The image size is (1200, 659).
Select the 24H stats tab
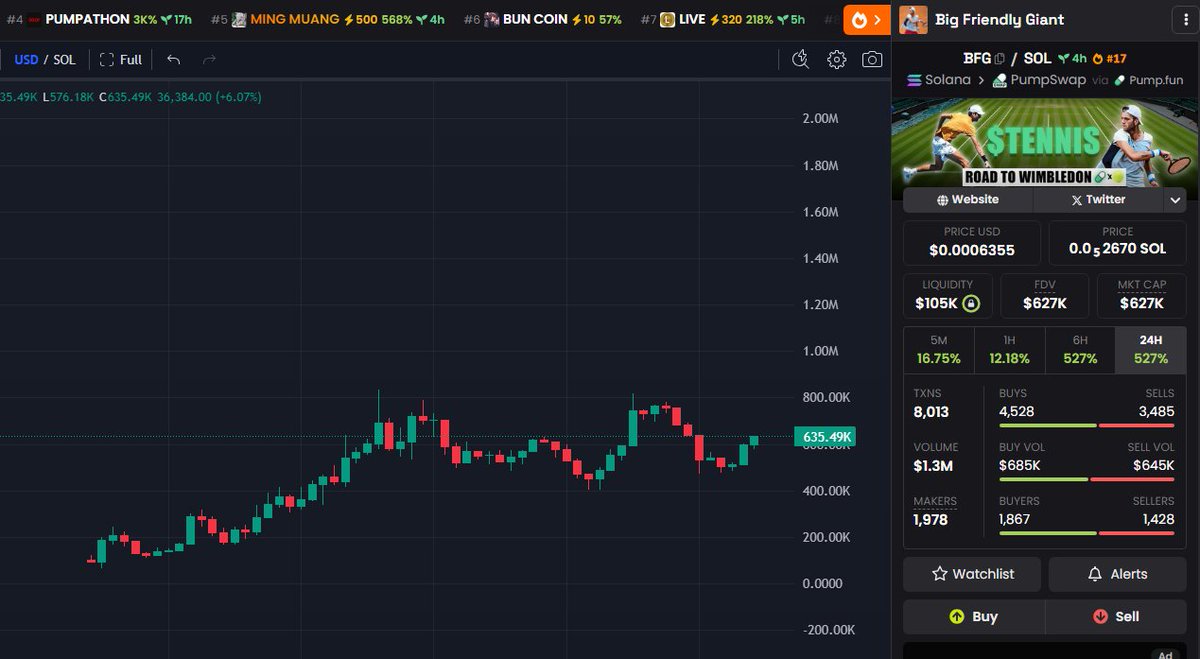click(x=1151, y=350)
